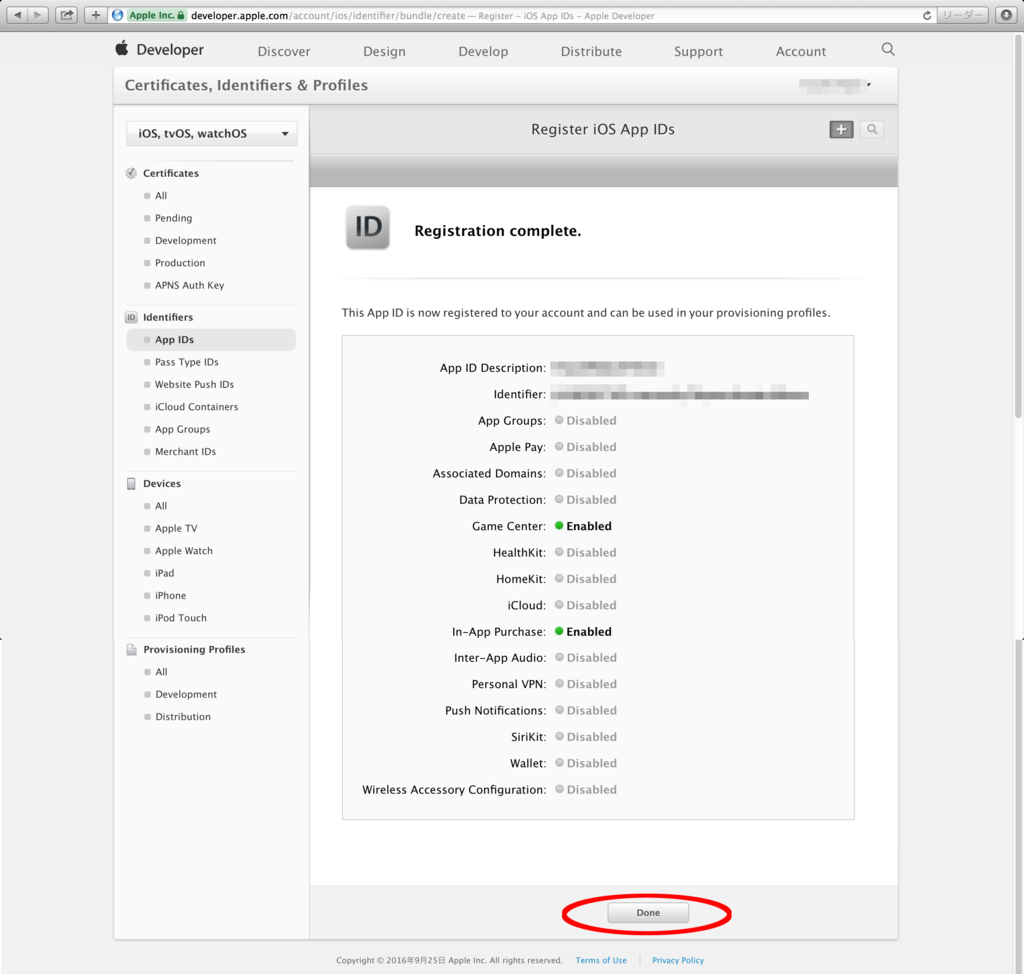Screen dimensions: 1024x974
Task: Click the Provisioning Profiles section icon
Action: coord(131,649)
